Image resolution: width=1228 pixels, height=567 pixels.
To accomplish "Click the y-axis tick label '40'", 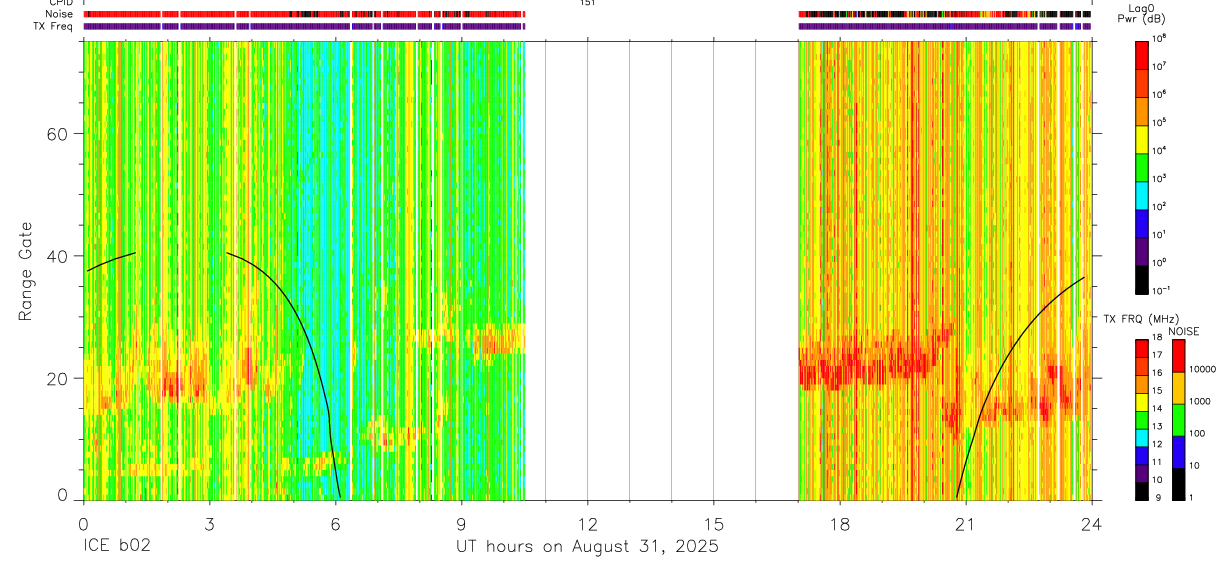I will coord(58,256).
